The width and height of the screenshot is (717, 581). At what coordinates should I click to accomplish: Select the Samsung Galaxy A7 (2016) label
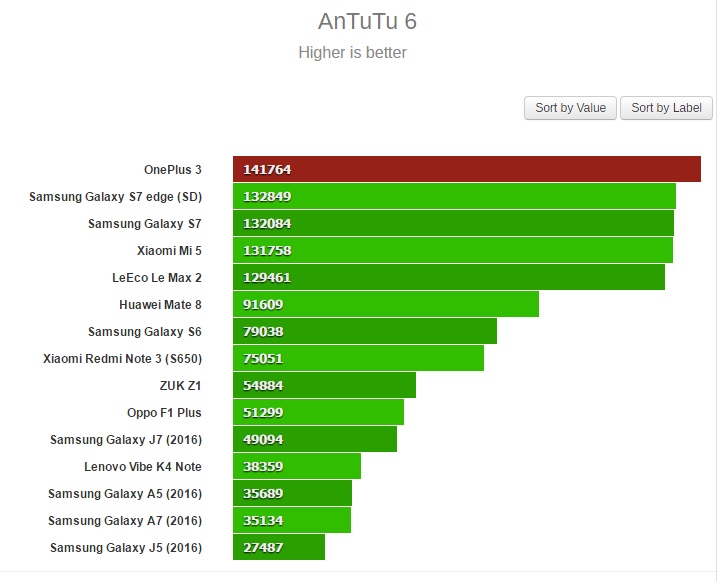coord(125,521)
